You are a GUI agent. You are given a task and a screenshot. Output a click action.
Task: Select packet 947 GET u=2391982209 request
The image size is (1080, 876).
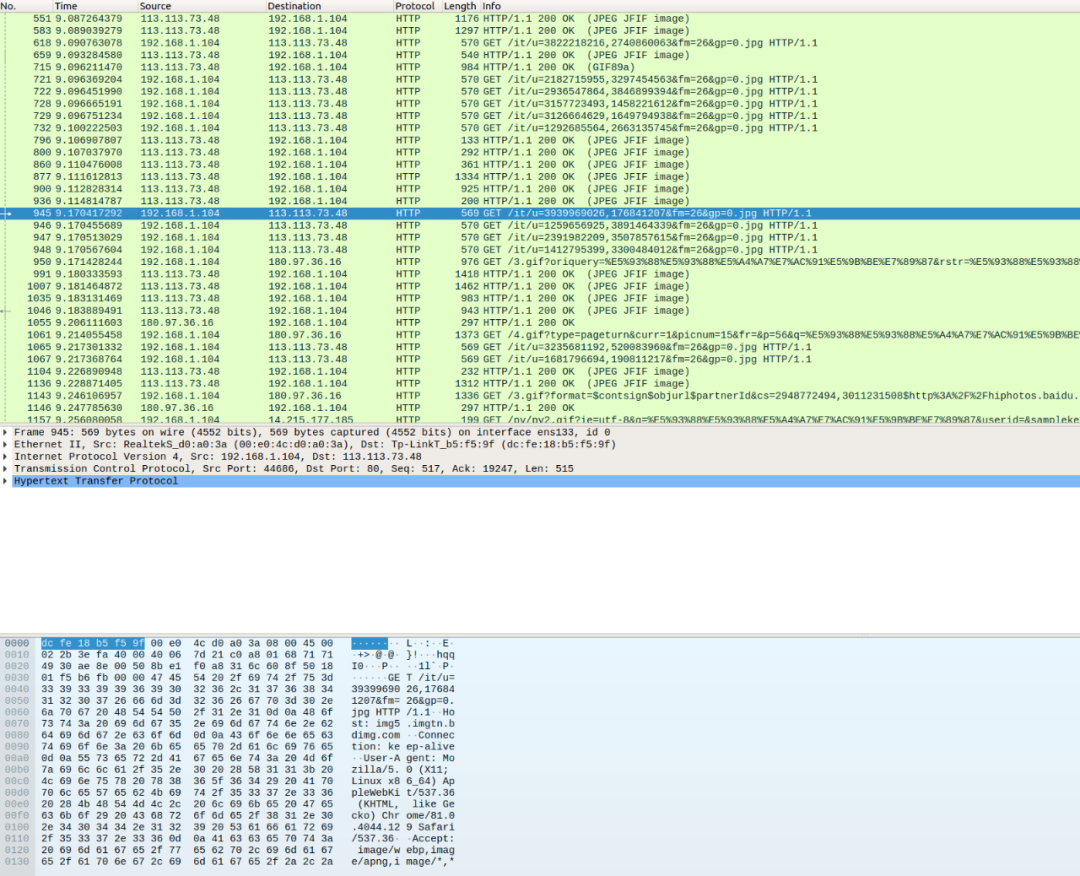point(540,238)
